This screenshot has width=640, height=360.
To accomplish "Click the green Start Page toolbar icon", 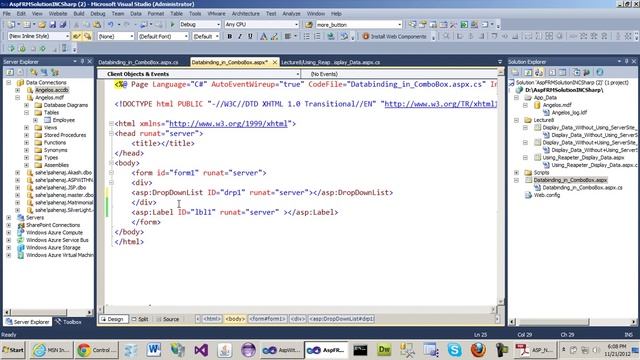I will (x=464, y=24).
